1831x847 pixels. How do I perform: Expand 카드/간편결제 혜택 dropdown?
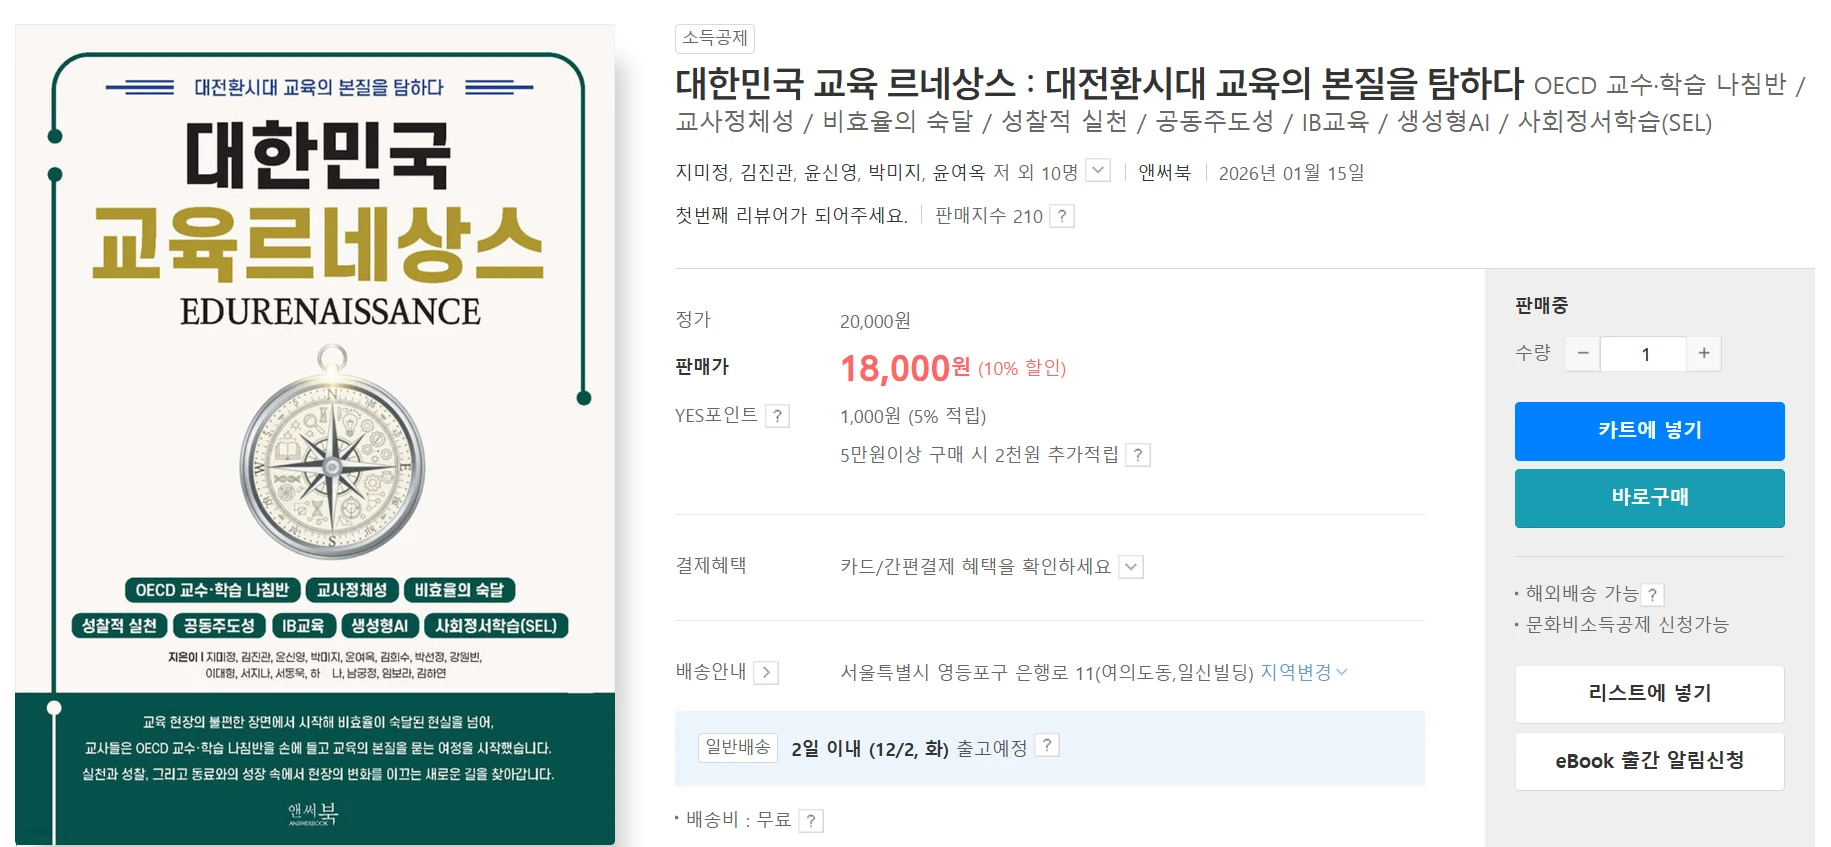pyautogui.click(x=1131, y=567)
